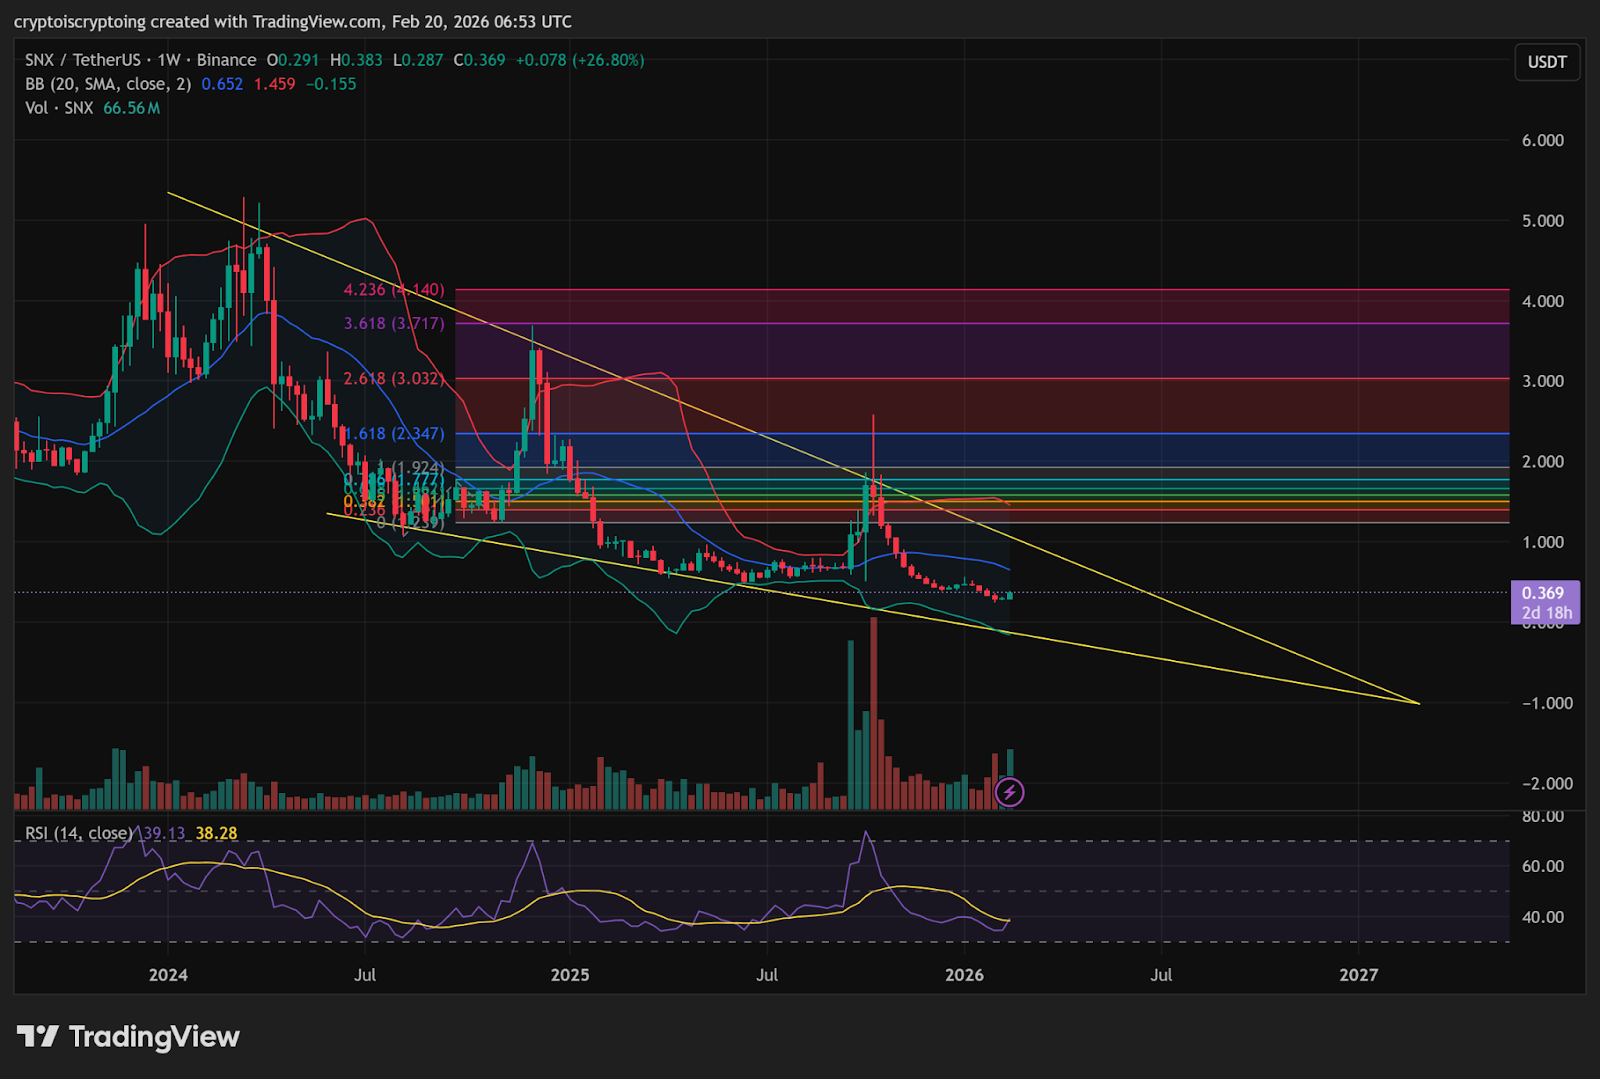Click the 6.000 price axis label
Image resolution: width=1600 pixels, height=1079 pixels.
point(1542,141)
